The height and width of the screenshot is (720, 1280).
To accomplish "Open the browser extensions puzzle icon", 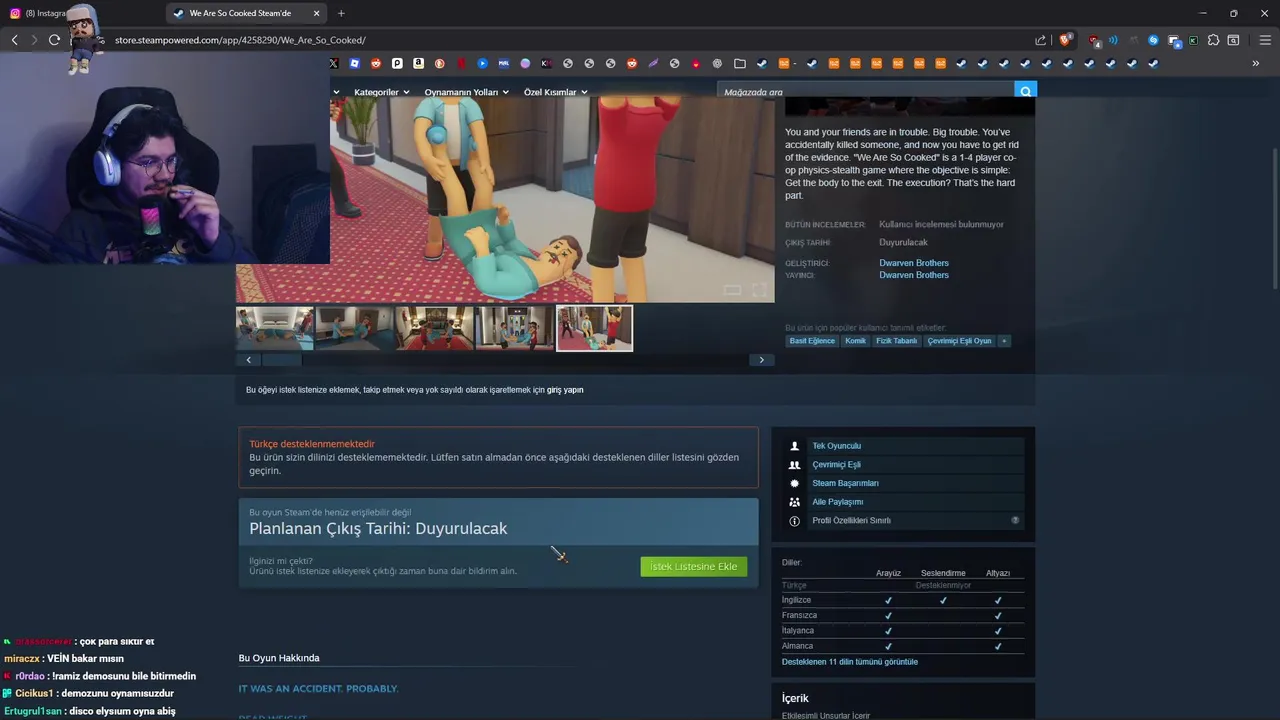I will point(1213,40).
